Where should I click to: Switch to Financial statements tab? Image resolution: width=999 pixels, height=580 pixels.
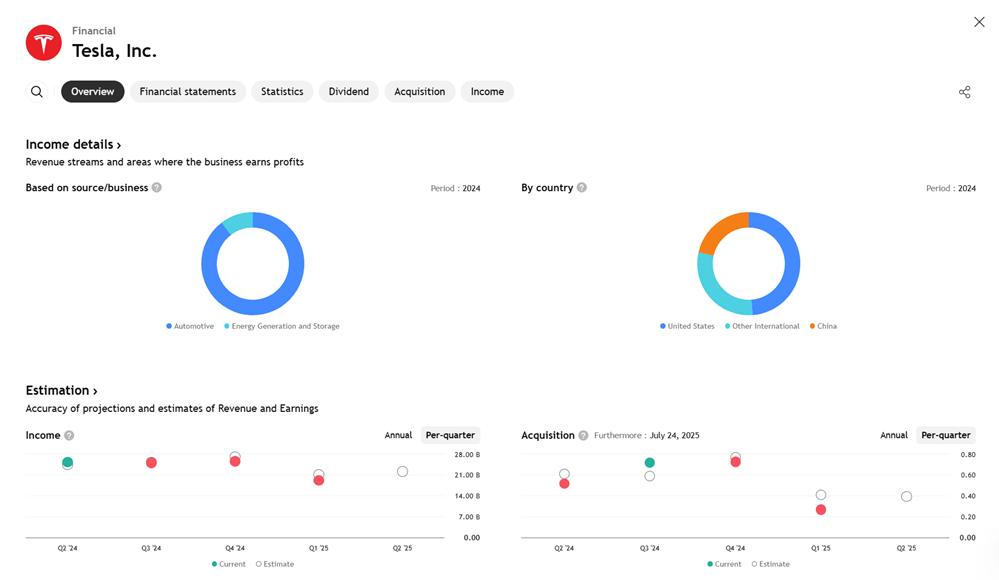[x=188, y=92]
